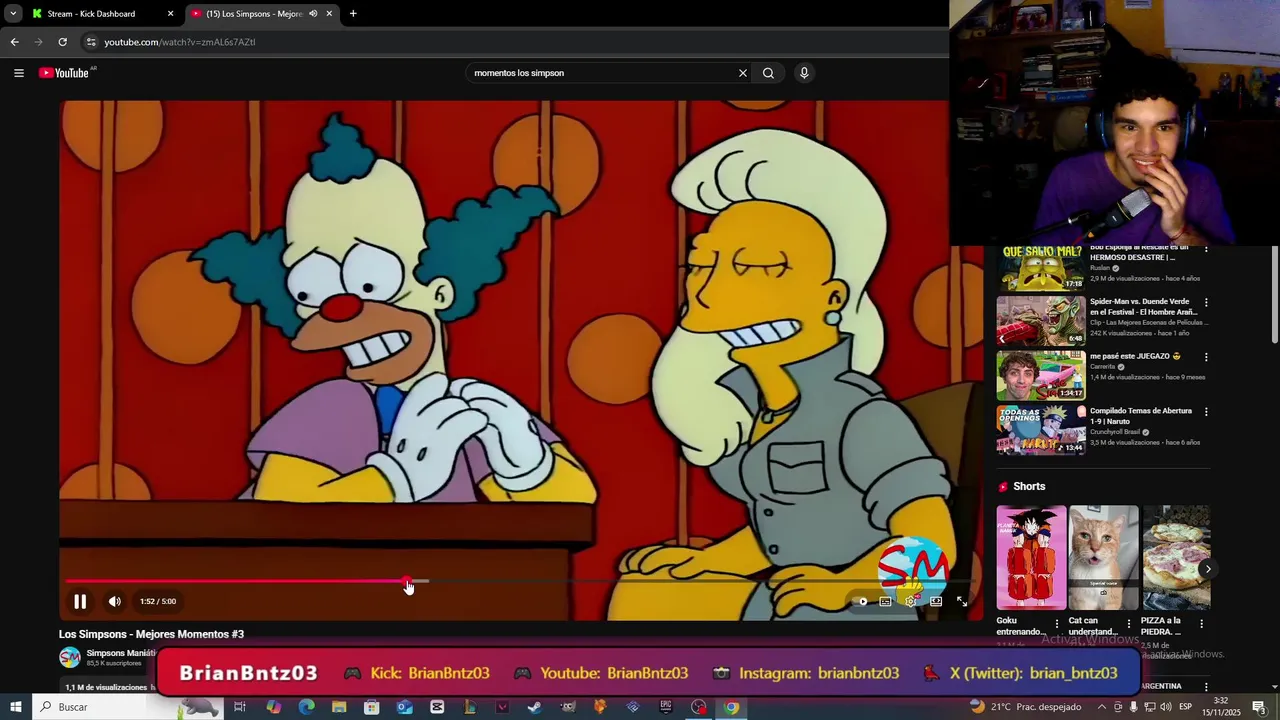1280x720 pixels.
Task: Open options for PIZZA a la PIEDRA short
Action: [x=1202, y=624]
